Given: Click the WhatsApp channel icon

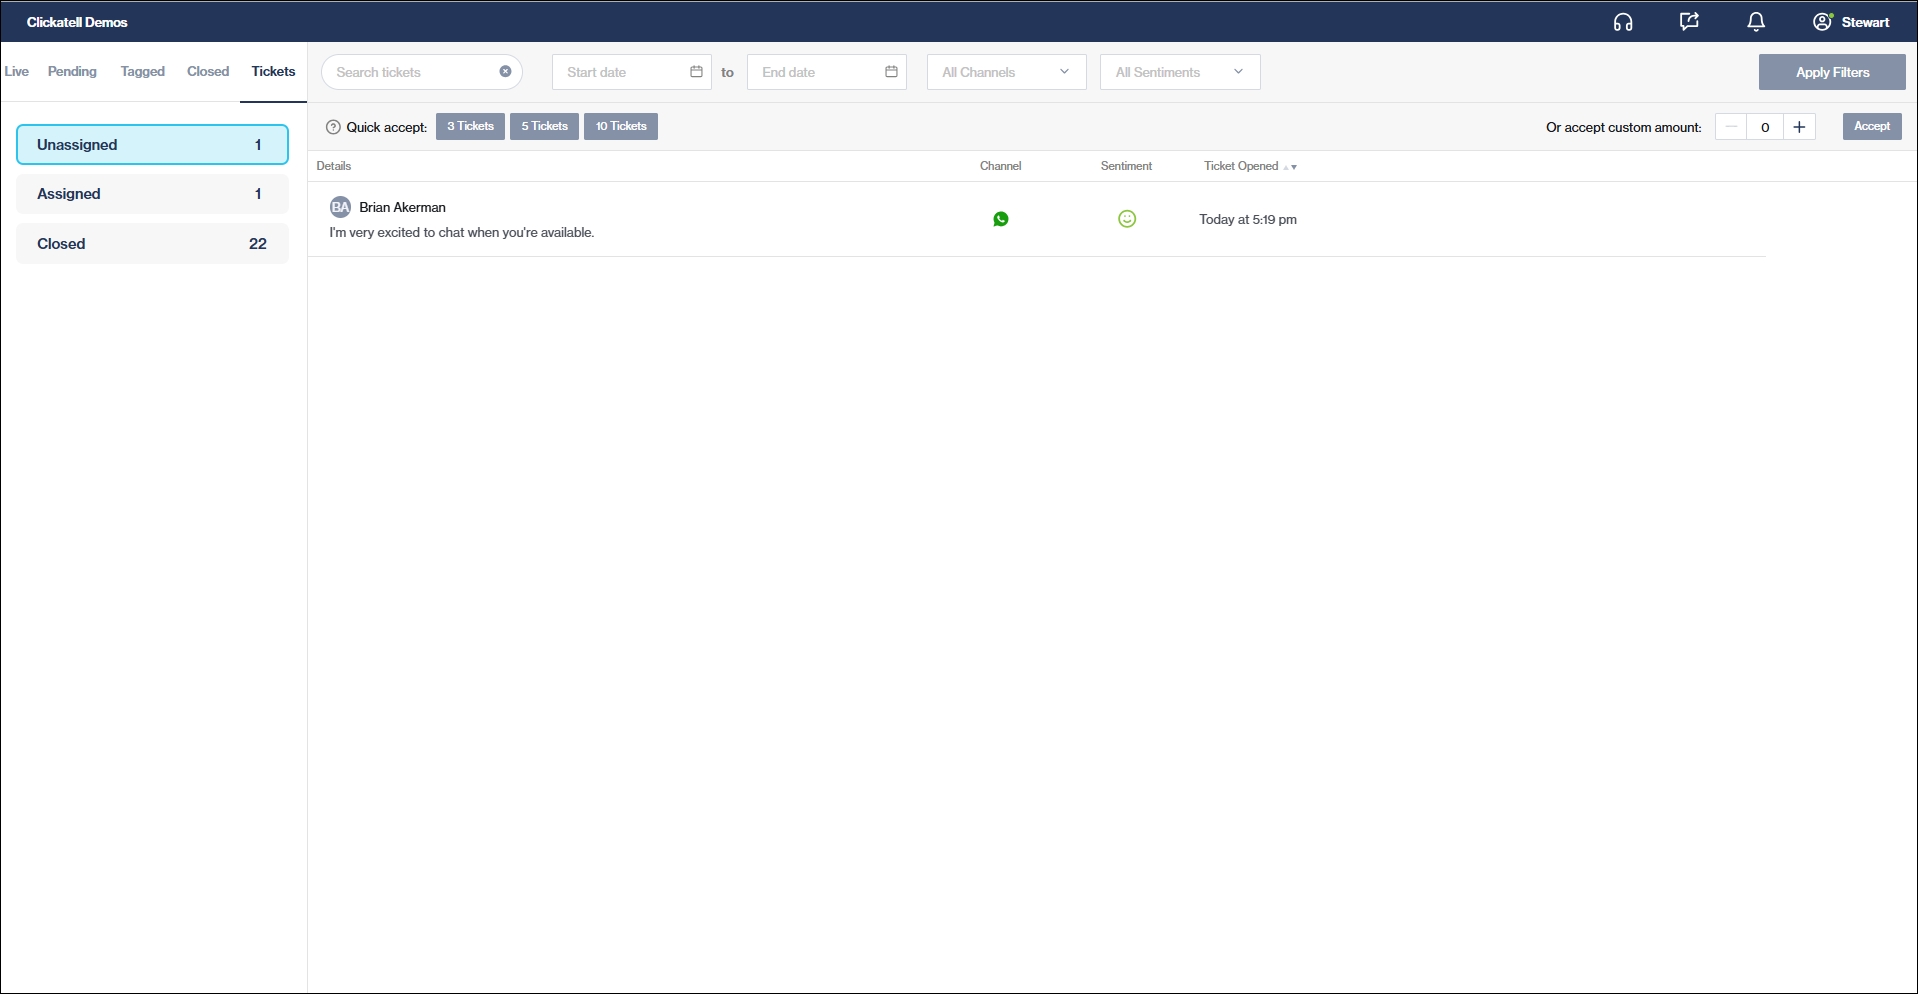Looking at the screenshot, I should coord(1000,219).
